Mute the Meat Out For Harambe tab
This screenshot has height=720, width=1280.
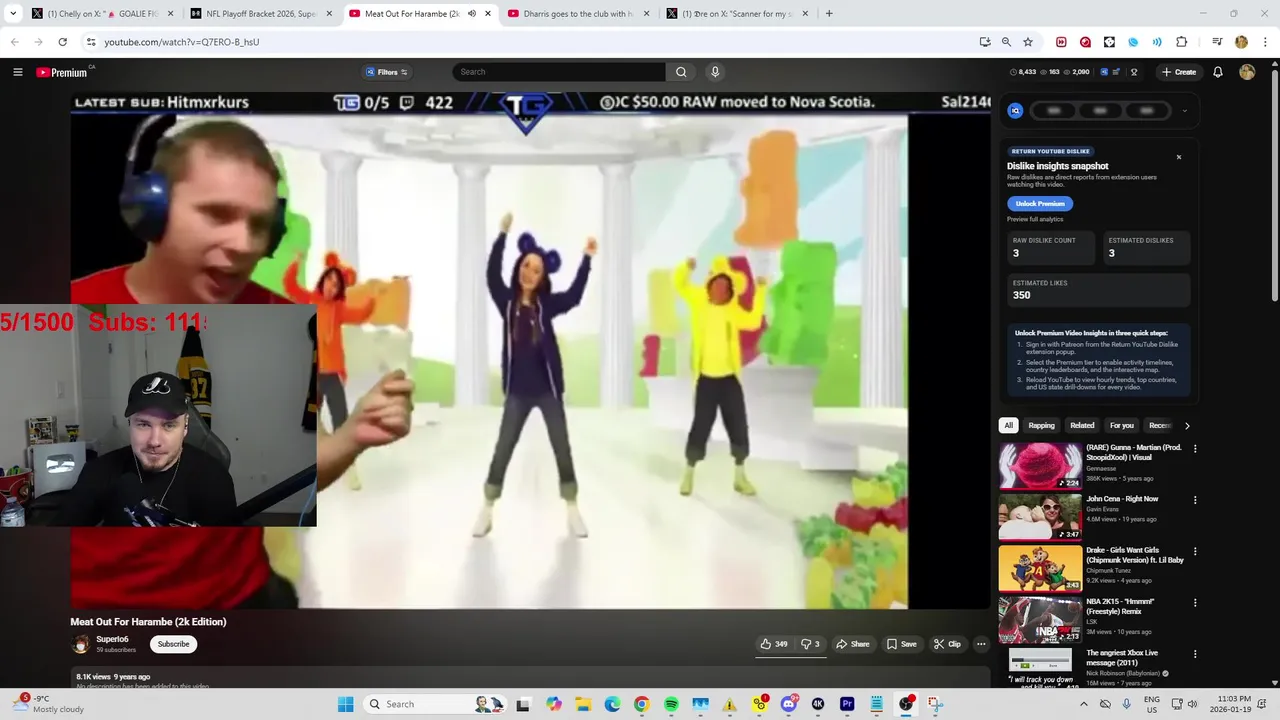coord(472,14)
